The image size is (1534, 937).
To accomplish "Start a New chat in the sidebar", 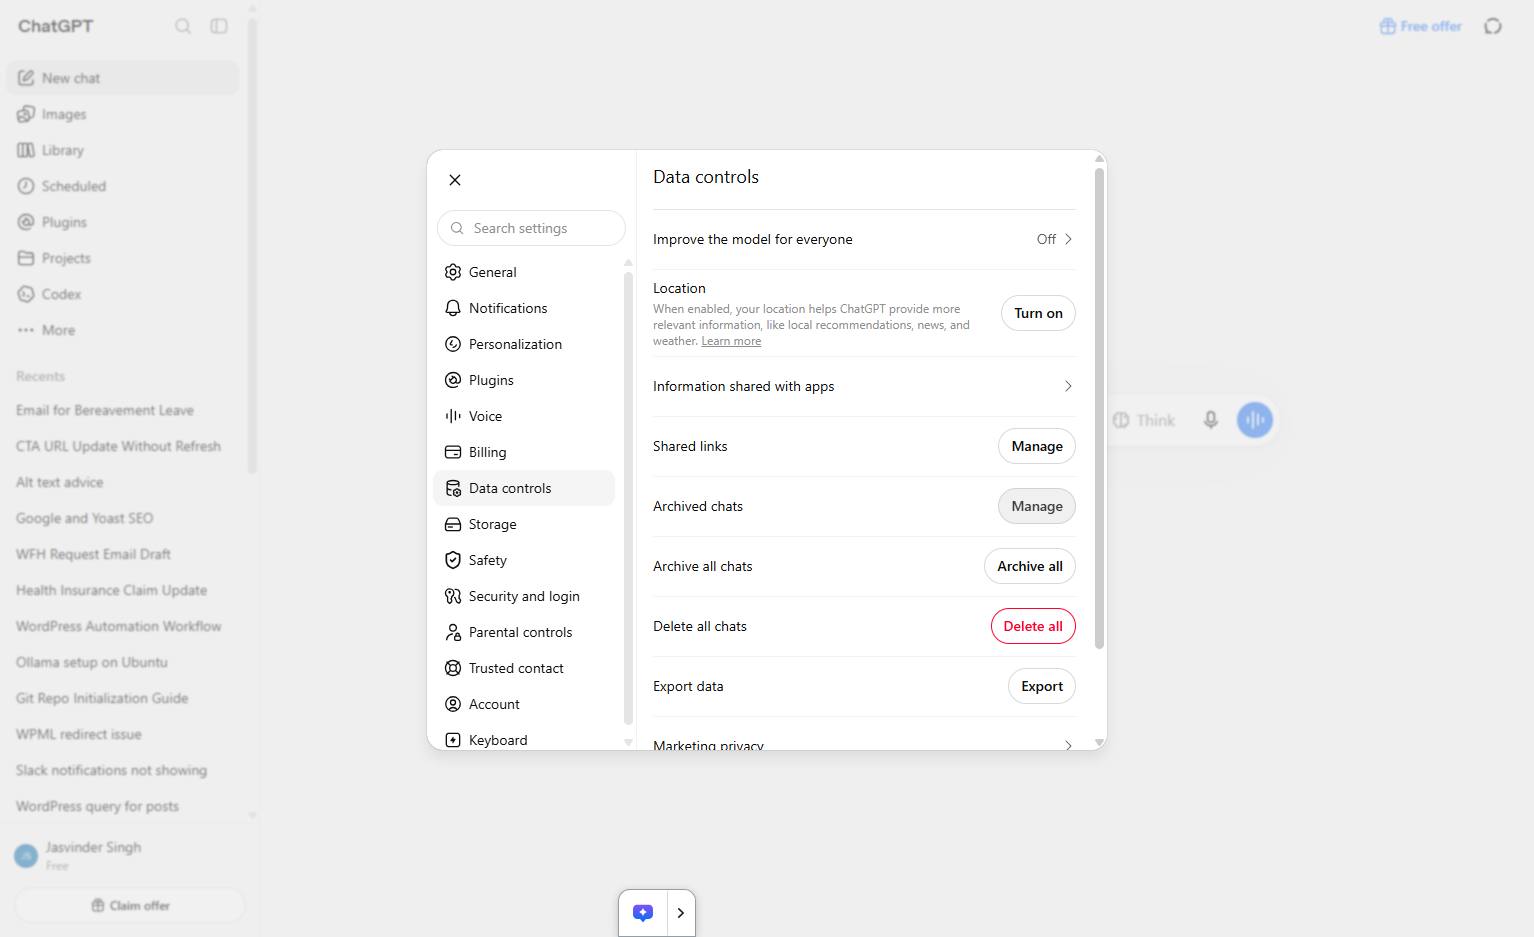I will (x=123, y=78).
